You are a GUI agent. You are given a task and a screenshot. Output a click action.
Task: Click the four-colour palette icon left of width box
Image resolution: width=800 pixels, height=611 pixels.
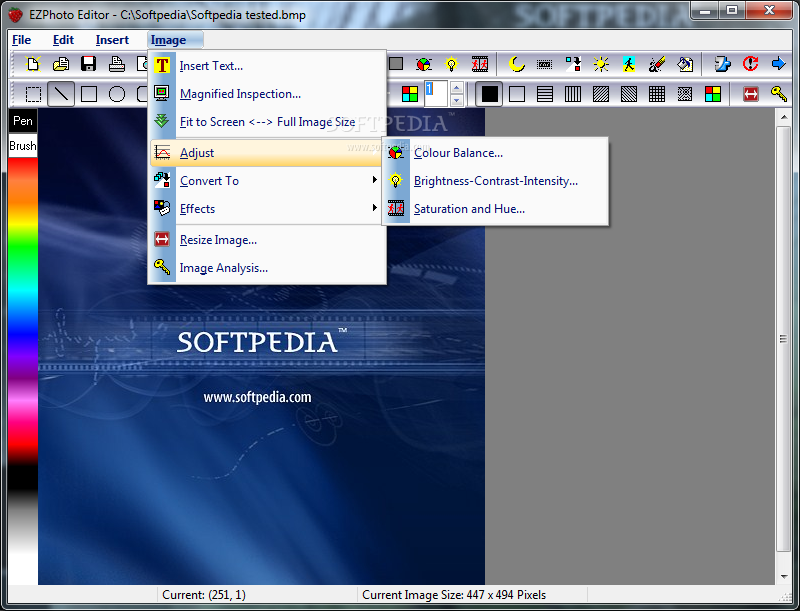pos(410,94)
